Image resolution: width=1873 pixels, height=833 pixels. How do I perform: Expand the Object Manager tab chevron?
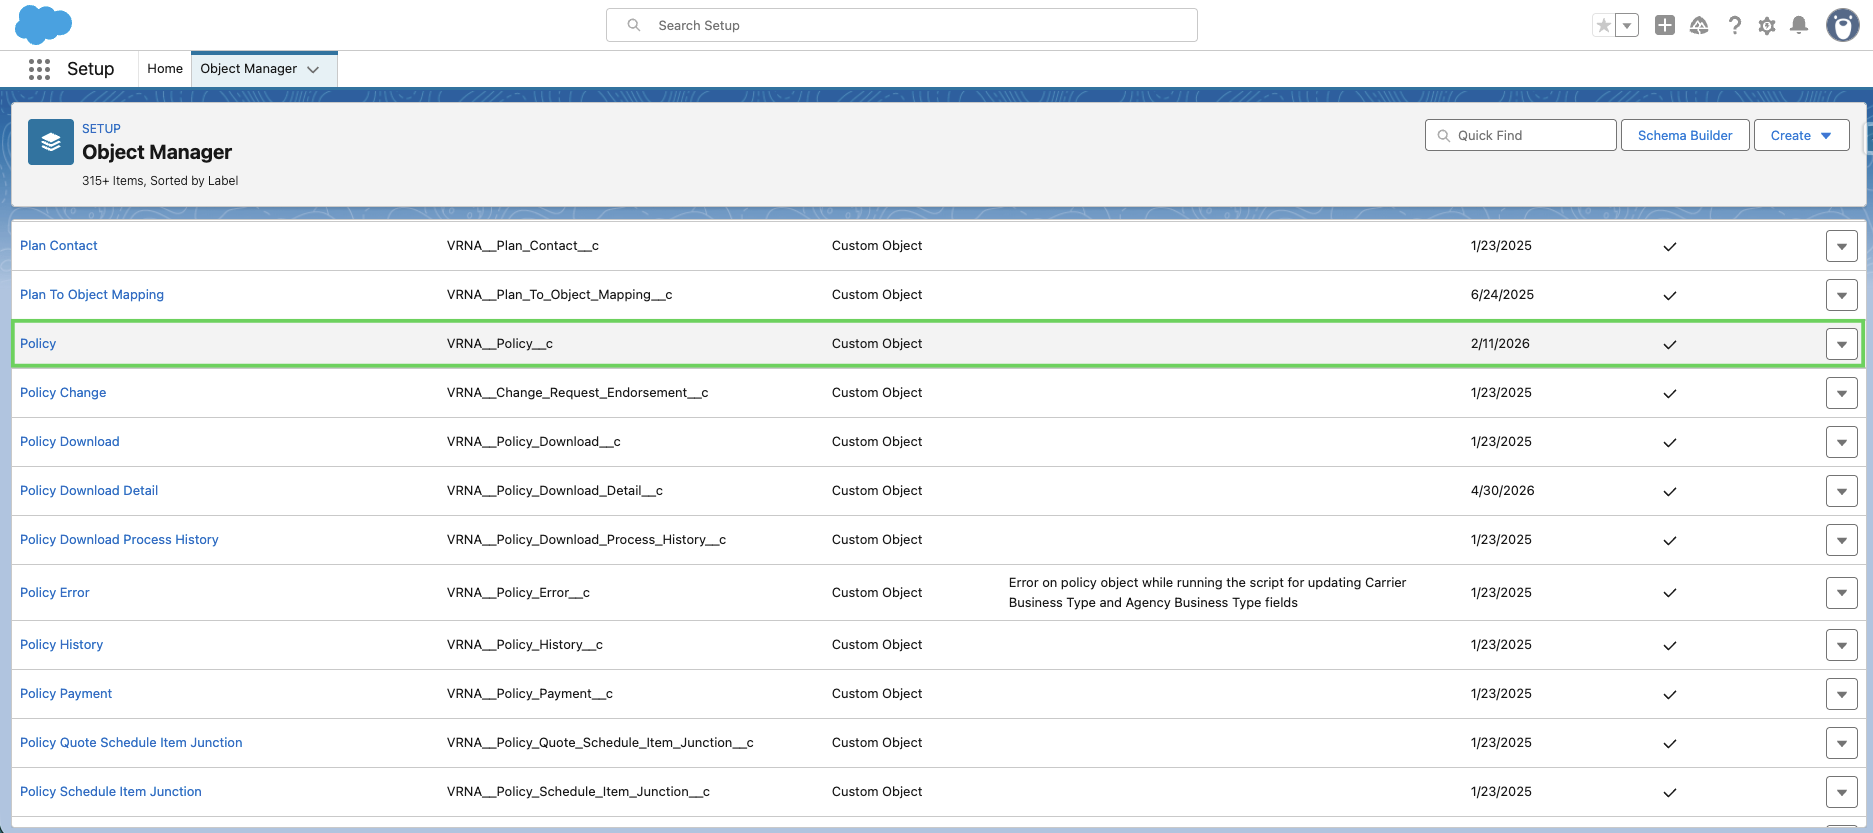(313, 69)
